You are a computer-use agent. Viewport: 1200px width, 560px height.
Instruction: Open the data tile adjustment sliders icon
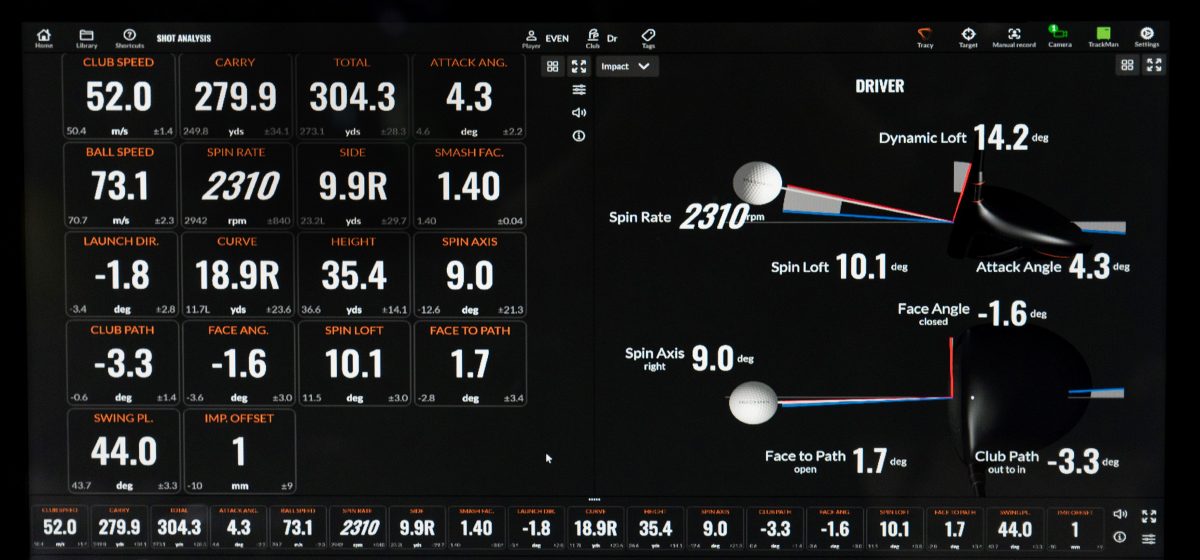(579, 89)
